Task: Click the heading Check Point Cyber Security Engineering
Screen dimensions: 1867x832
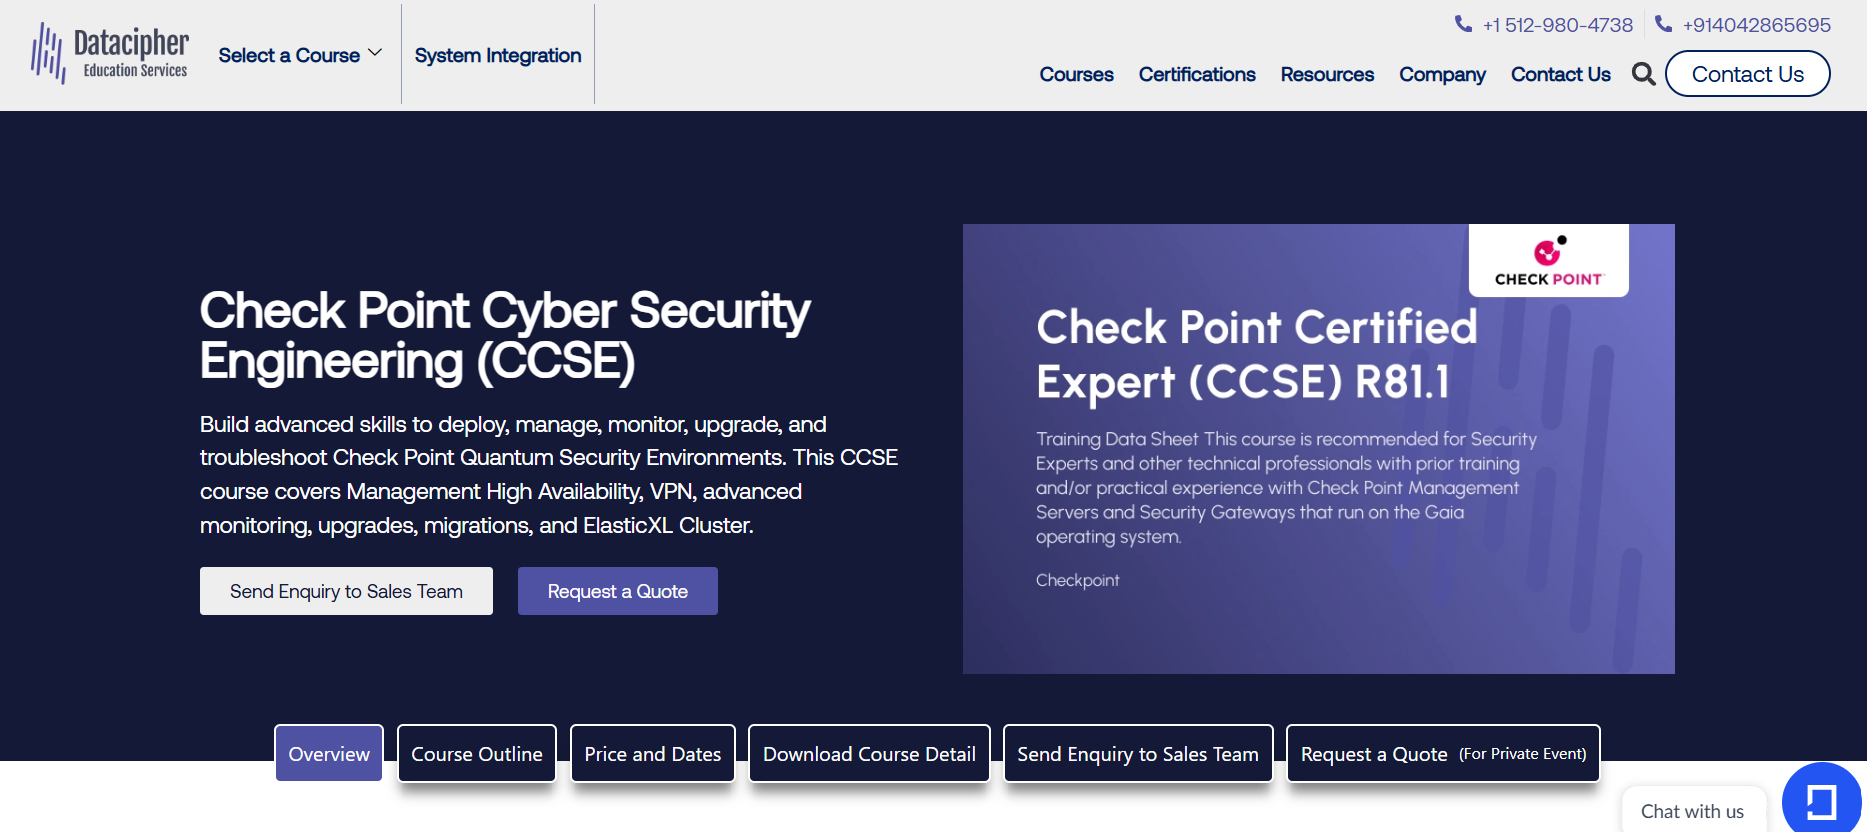Action: pyautogui.click(x=505, y=336)
